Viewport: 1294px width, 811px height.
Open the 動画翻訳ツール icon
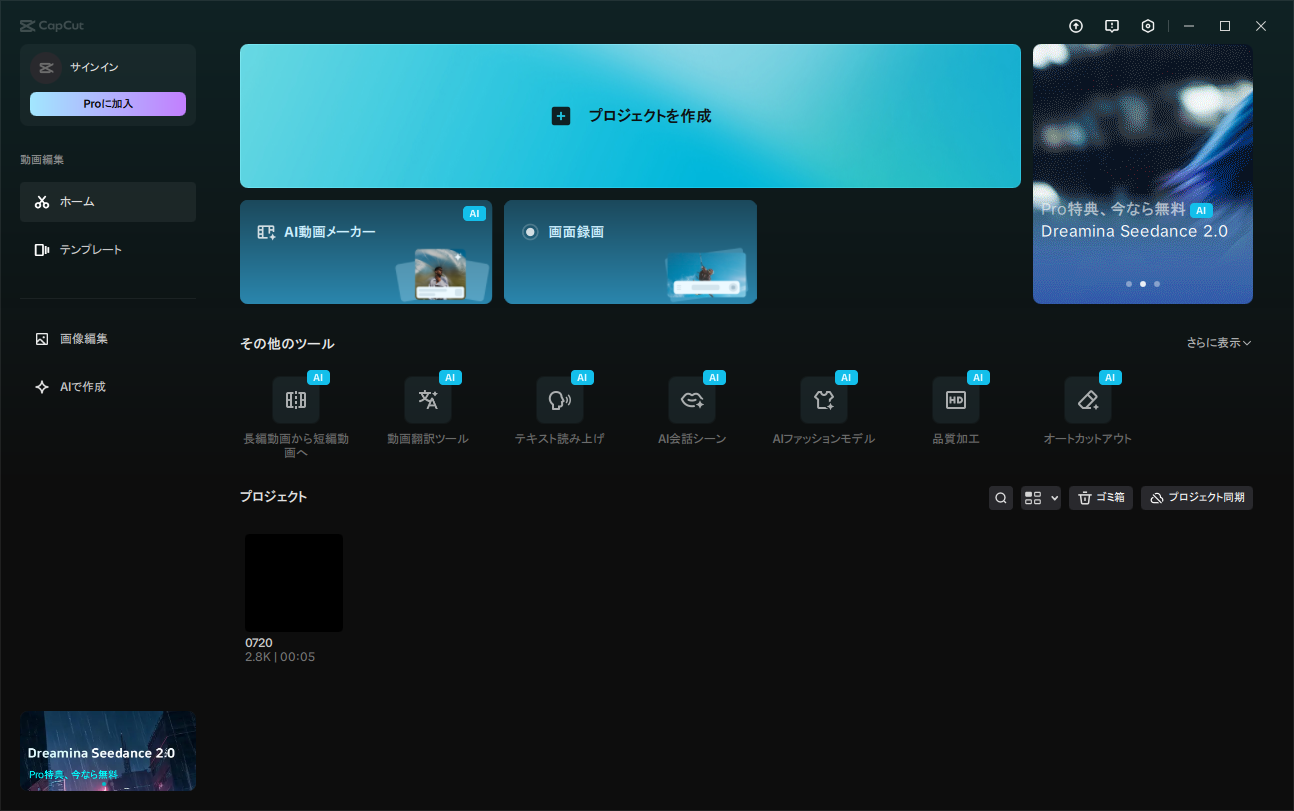[428, 400]
